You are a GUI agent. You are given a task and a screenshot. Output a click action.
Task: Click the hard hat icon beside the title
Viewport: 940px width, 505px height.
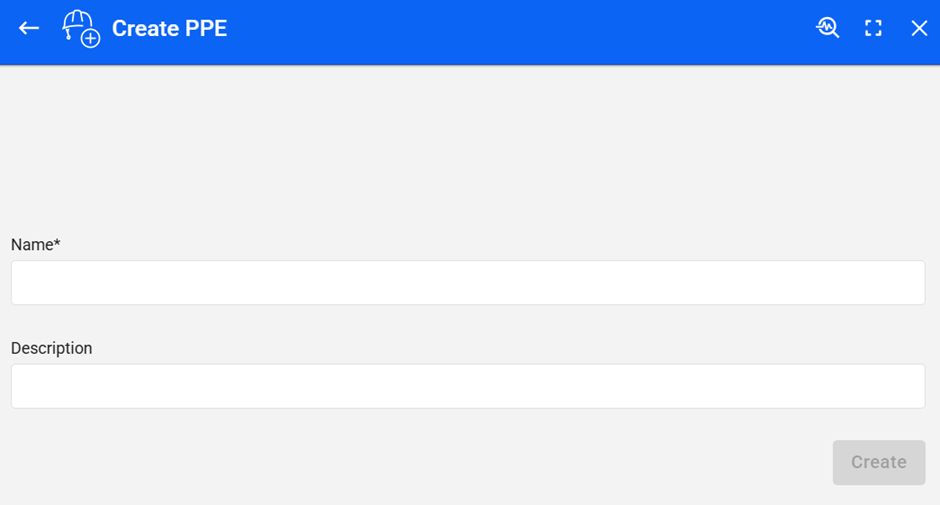pyautogui.click(x=81, y=28)
